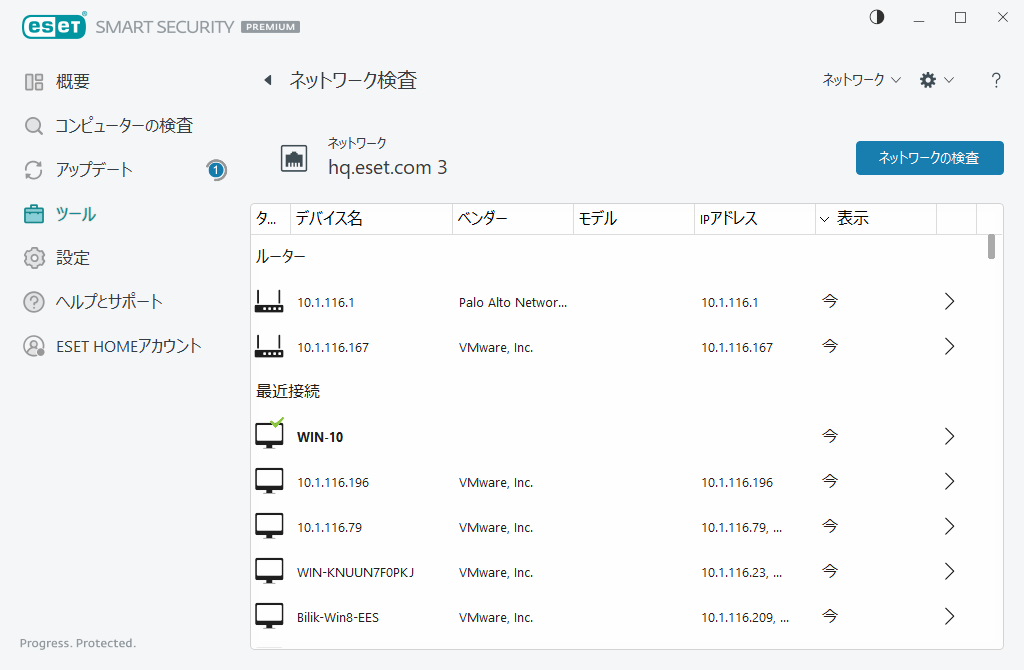1024x670 pixels.
Task: Go back using the left arrow
Action: [267, 80]
